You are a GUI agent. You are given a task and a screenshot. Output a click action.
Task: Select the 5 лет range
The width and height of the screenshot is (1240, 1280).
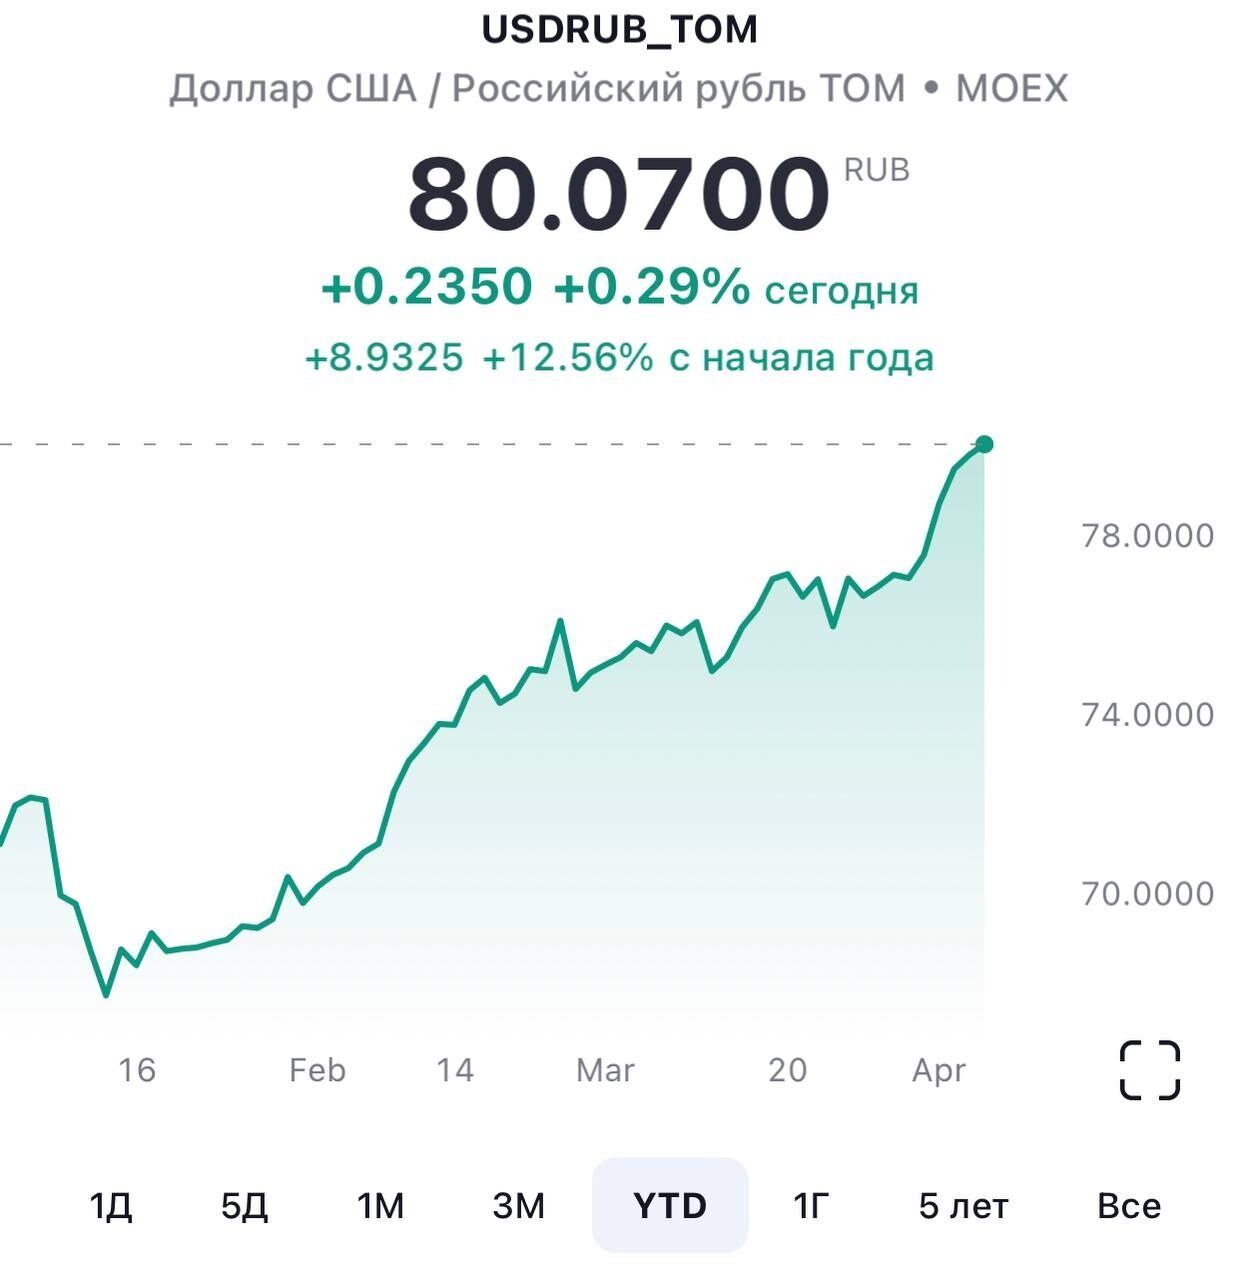click(963, 1206)
